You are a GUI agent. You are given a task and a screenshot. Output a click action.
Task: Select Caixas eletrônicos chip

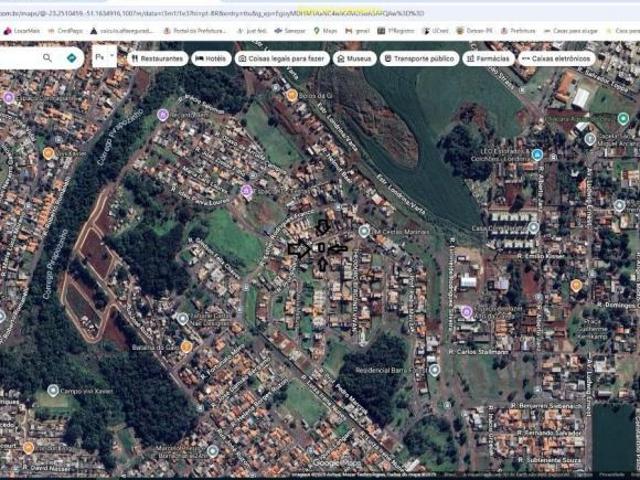557,59
